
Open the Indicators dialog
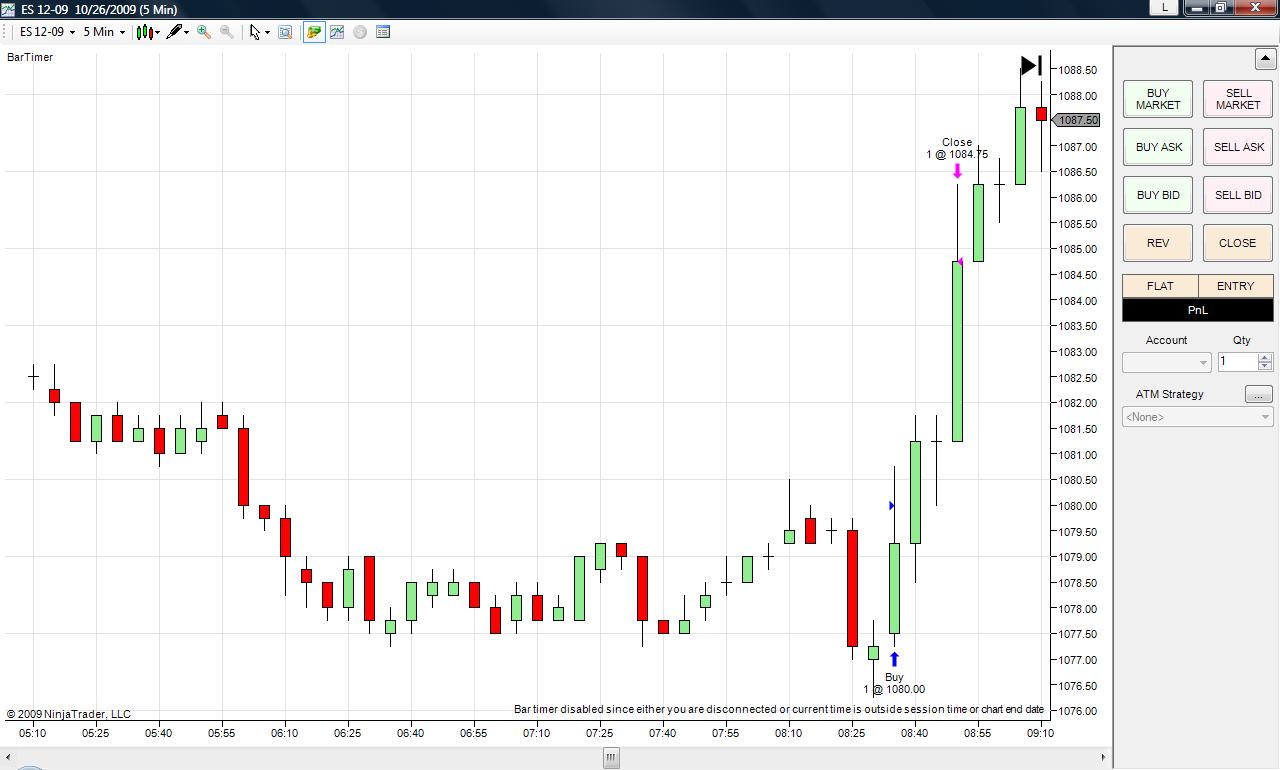[x=337, y=32]
